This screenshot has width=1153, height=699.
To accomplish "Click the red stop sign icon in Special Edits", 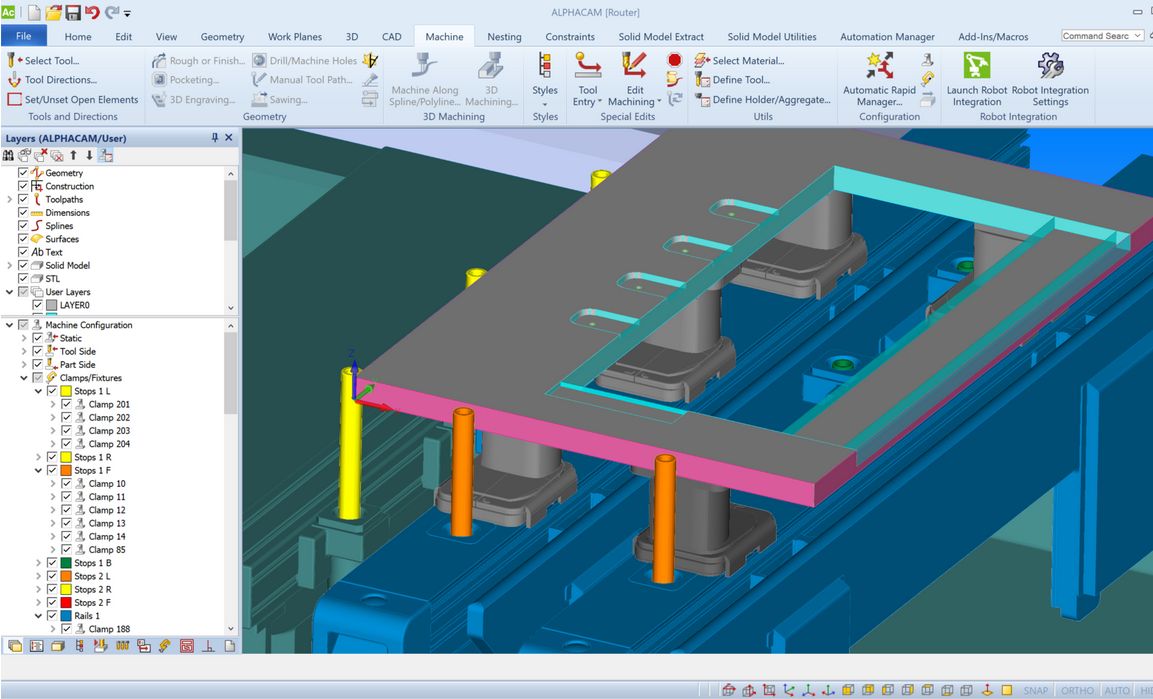I will tap(674, 61).
